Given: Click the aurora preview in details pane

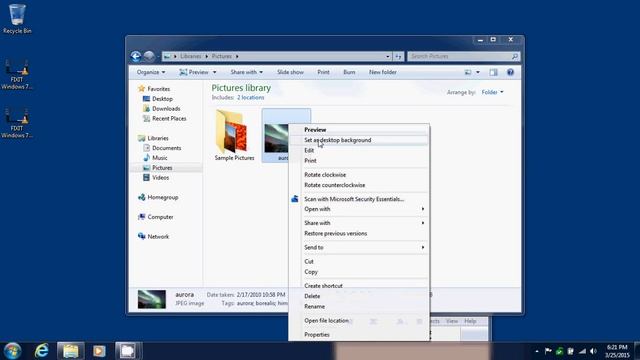Looking at the screenshot, I should [152, 299].
